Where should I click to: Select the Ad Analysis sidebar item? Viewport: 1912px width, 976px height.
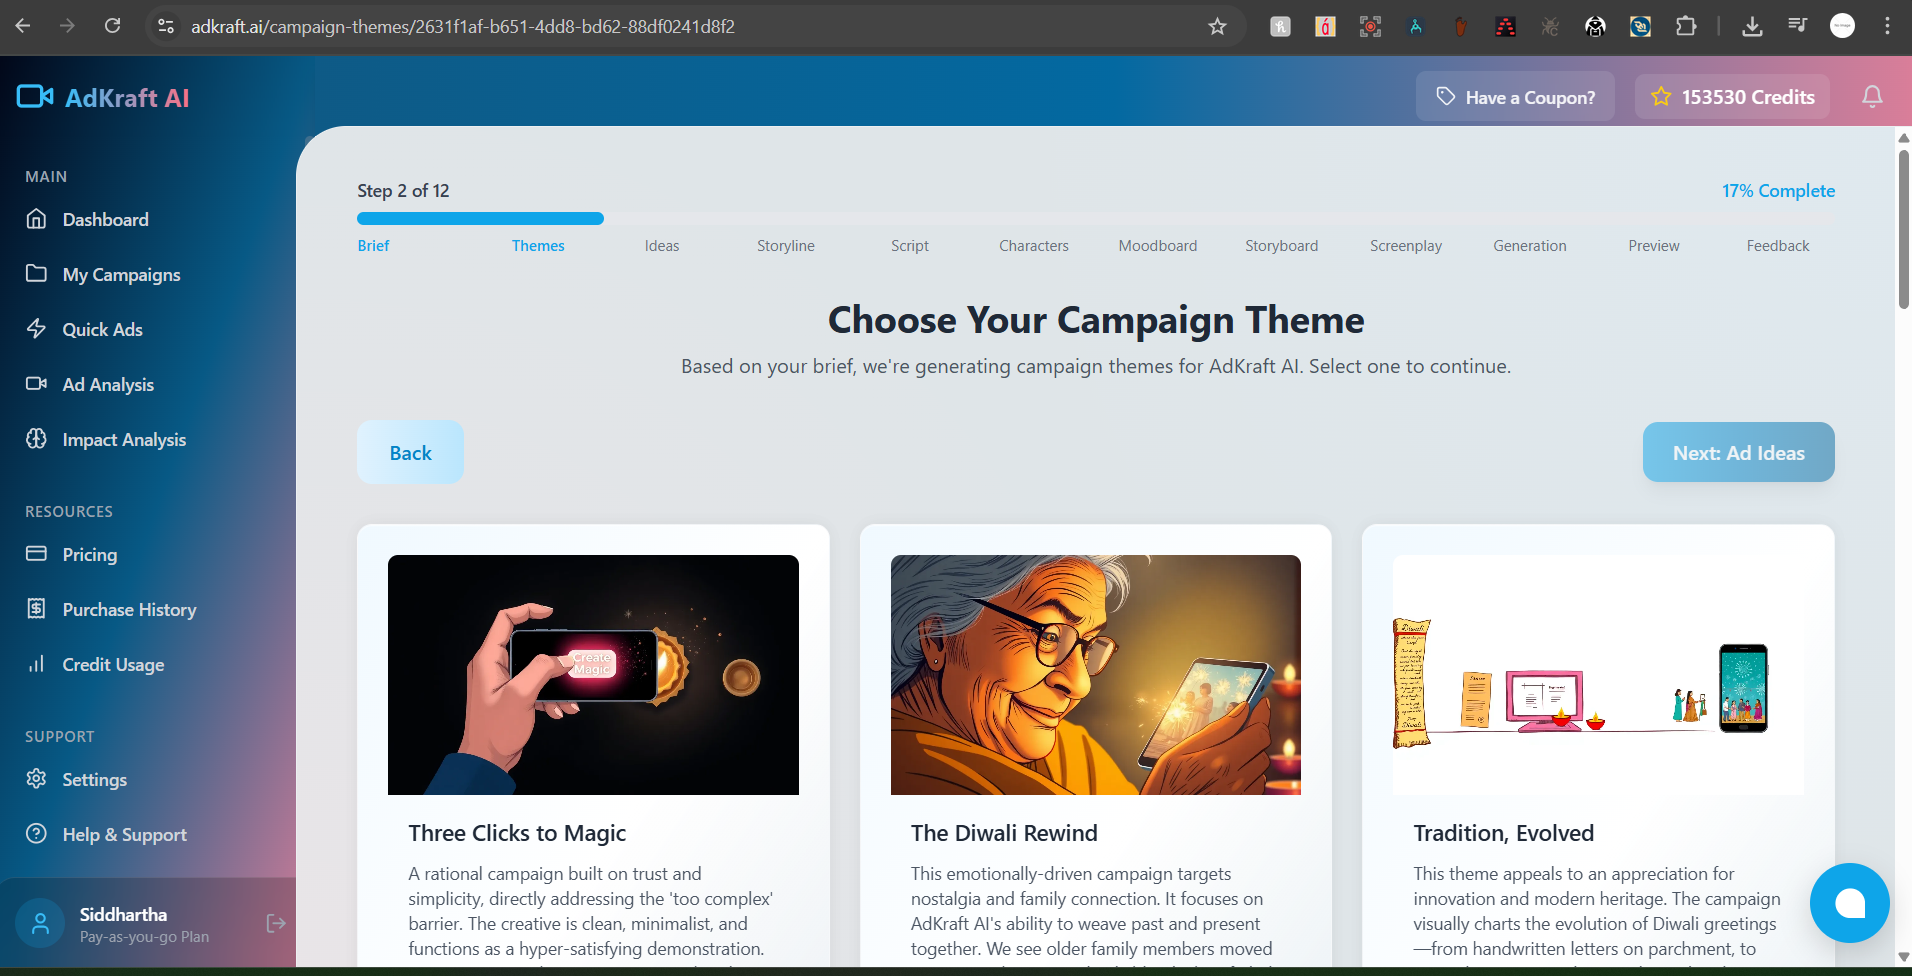coord(108,385)
